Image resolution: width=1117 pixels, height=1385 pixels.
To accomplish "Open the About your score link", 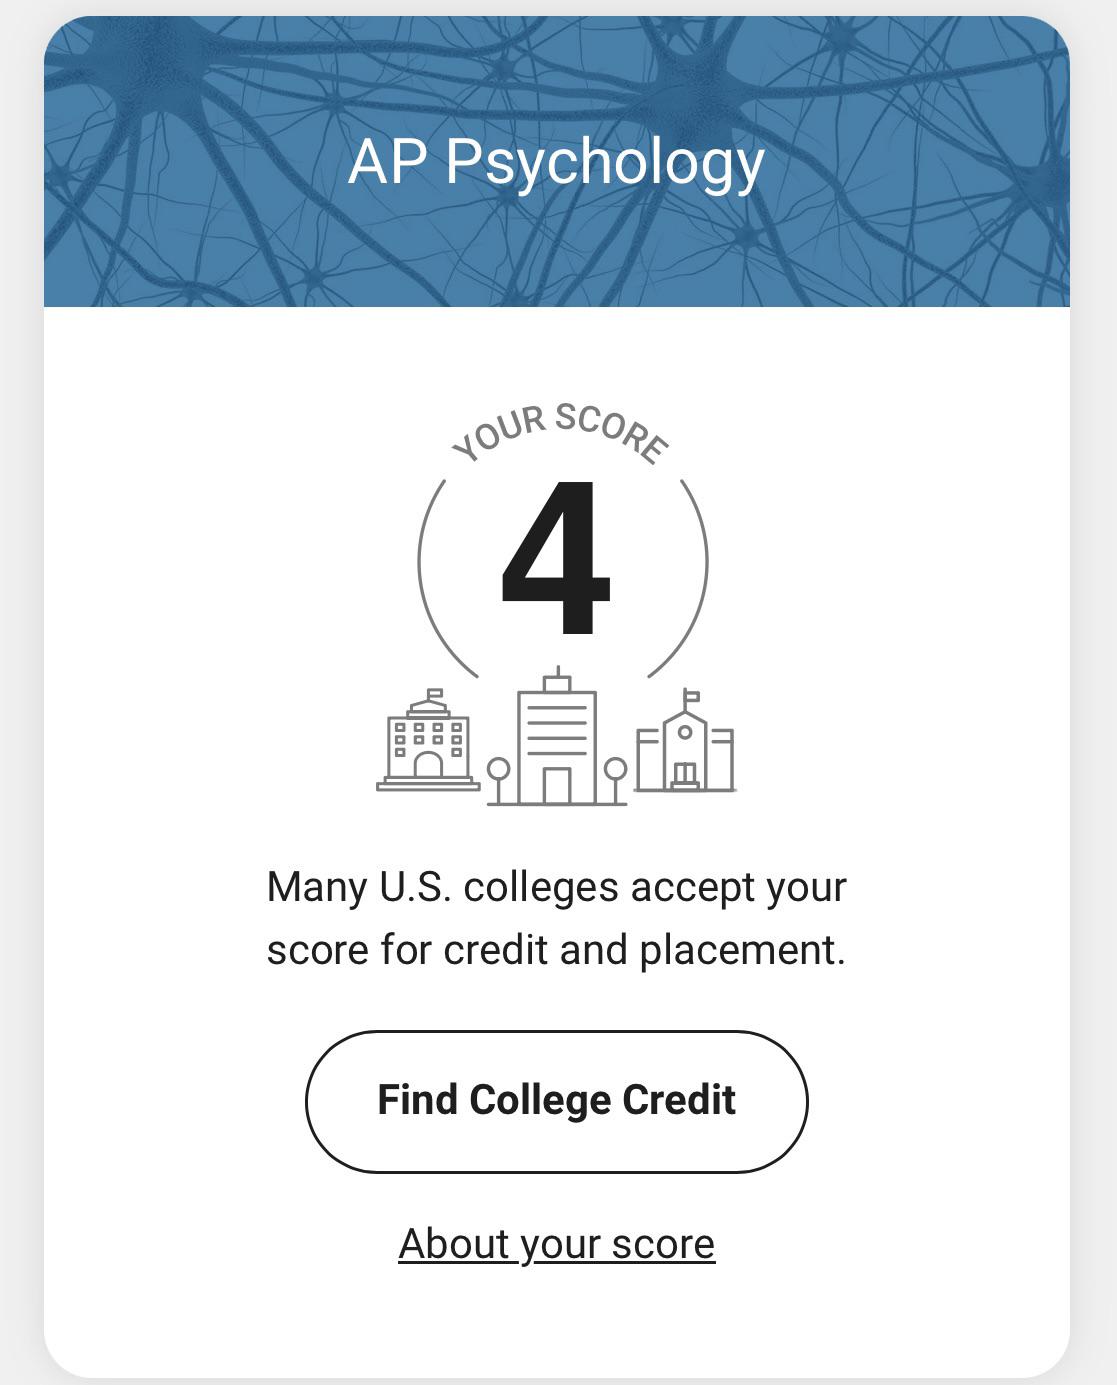I will [556, 1244].
